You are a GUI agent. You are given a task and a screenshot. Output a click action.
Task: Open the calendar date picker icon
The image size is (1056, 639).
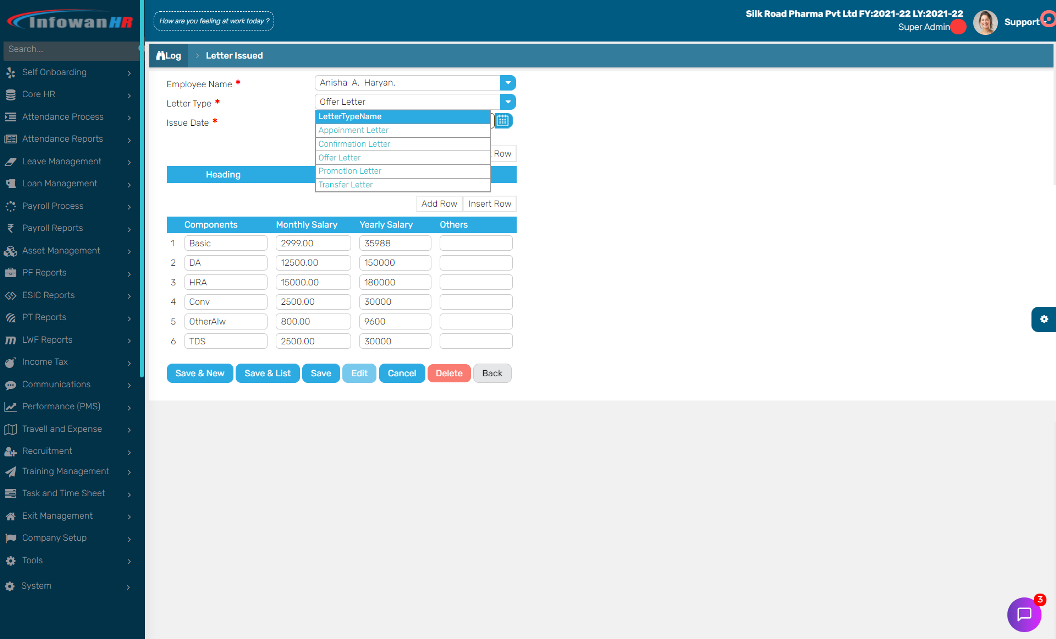point(504,121)
